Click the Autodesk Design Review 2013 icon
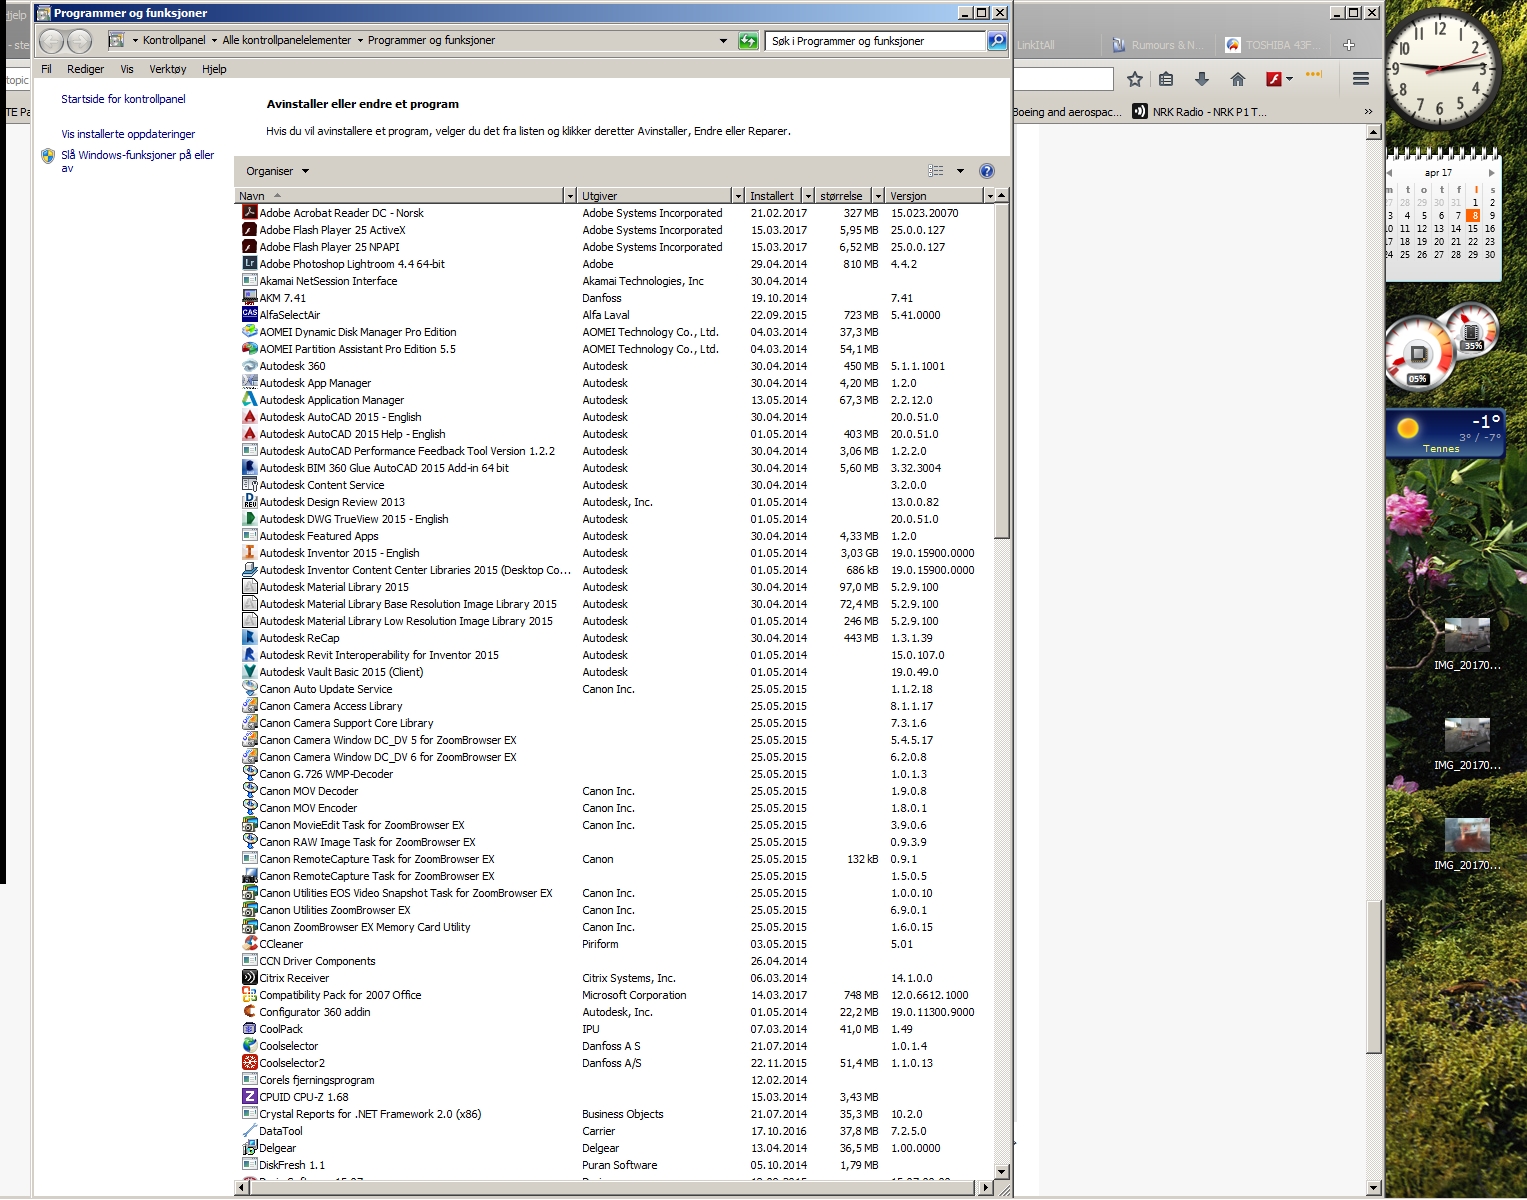This screenshot has width=1527, height=1200. [x=250, y=501]
